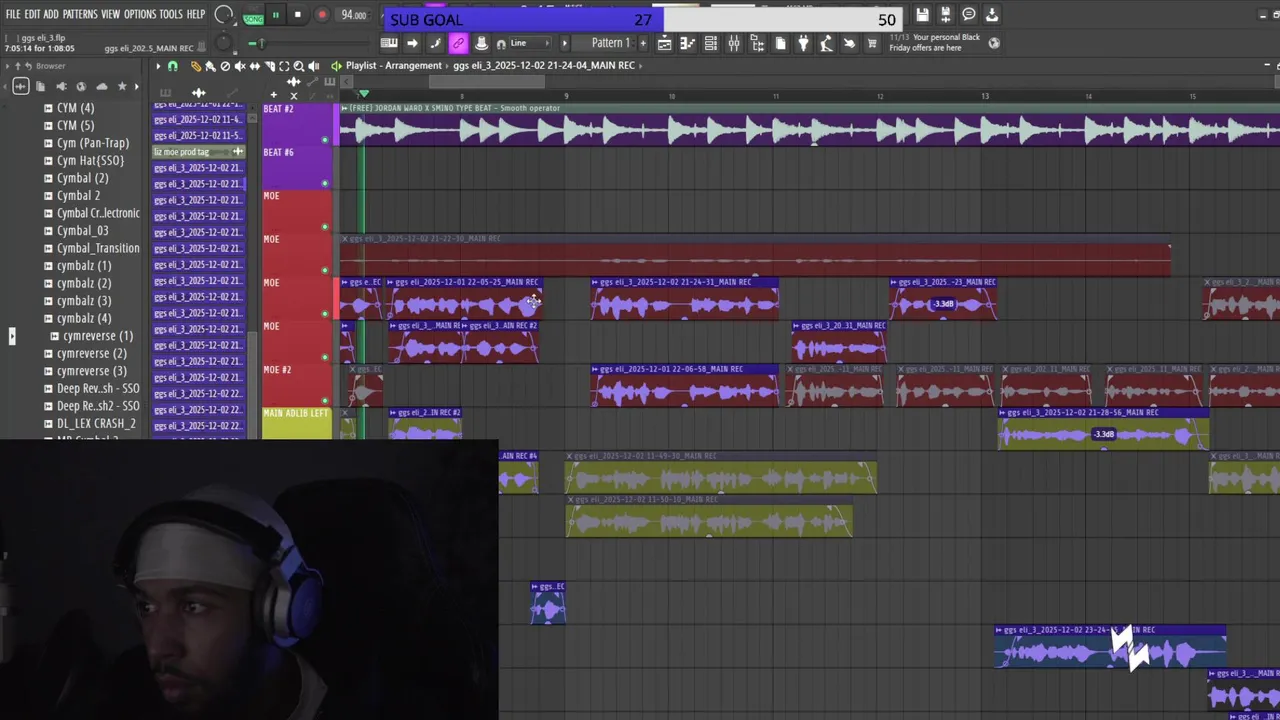Open the TOOLS menu
Image resolution: width=1280 pixels, height=720 pixels.
171,14
